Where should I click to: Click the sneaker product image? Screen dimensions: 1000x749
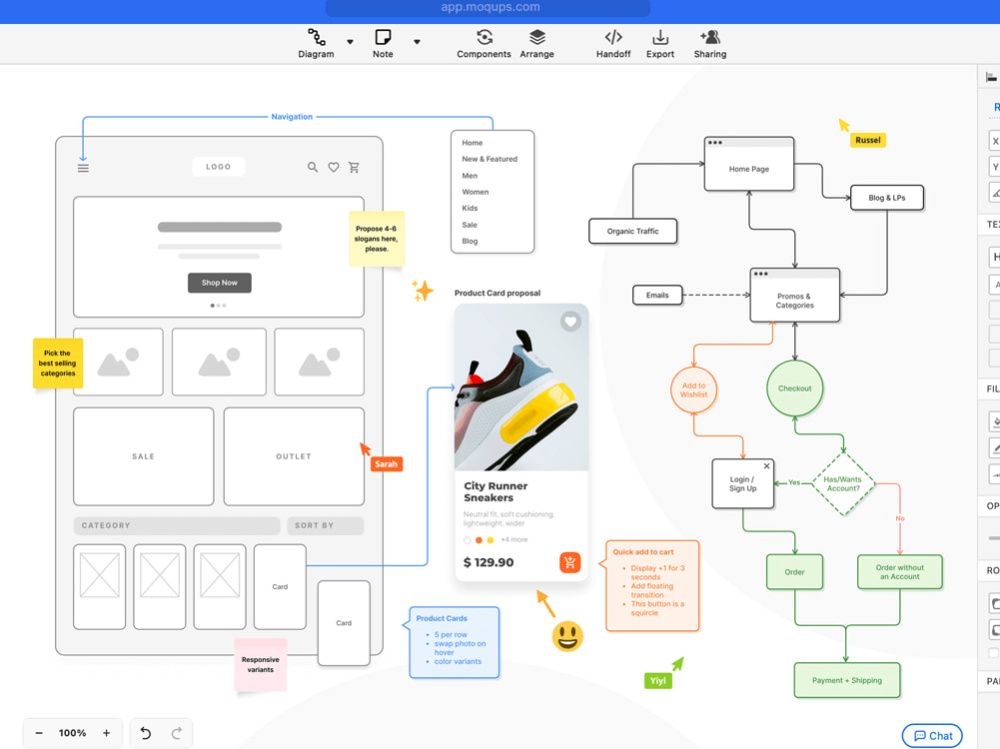[x=521, y=388]
